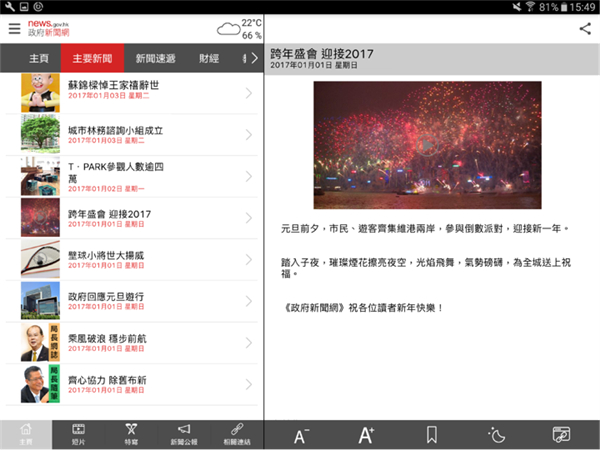Share the article via share icon

tap(585, 29)
